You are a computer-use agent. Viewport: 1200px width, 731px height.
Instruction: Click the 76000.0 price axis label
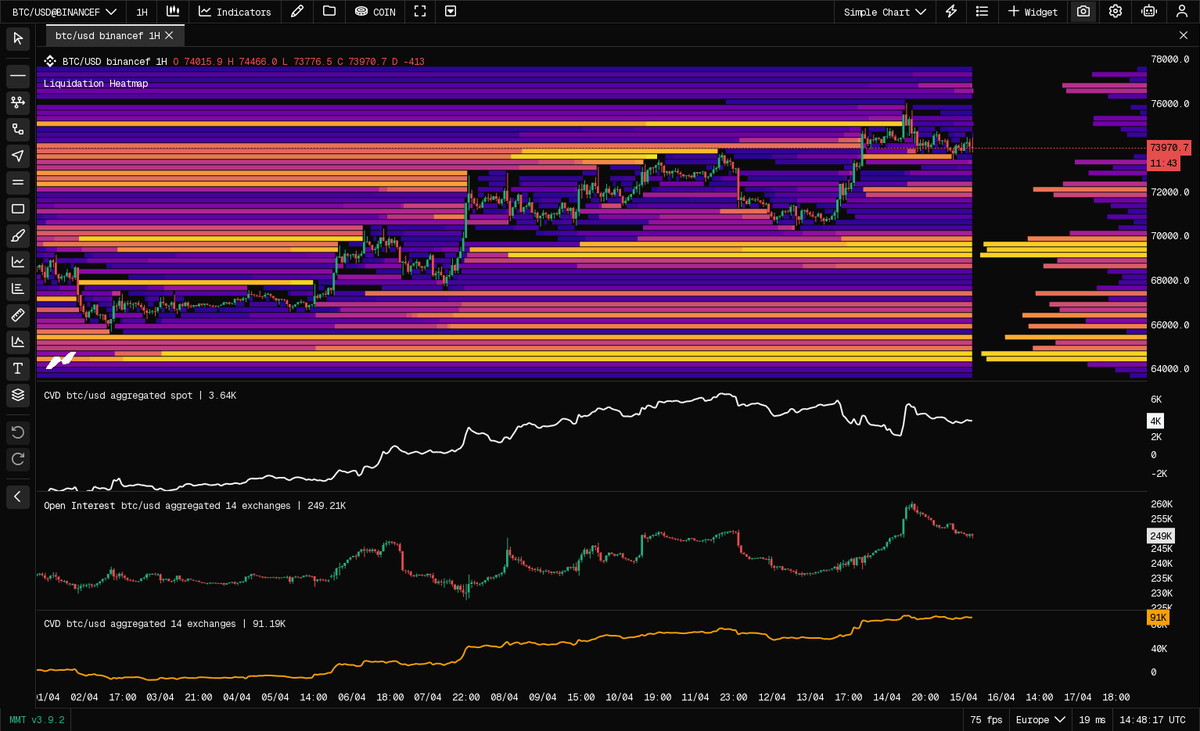(1171, 104)
